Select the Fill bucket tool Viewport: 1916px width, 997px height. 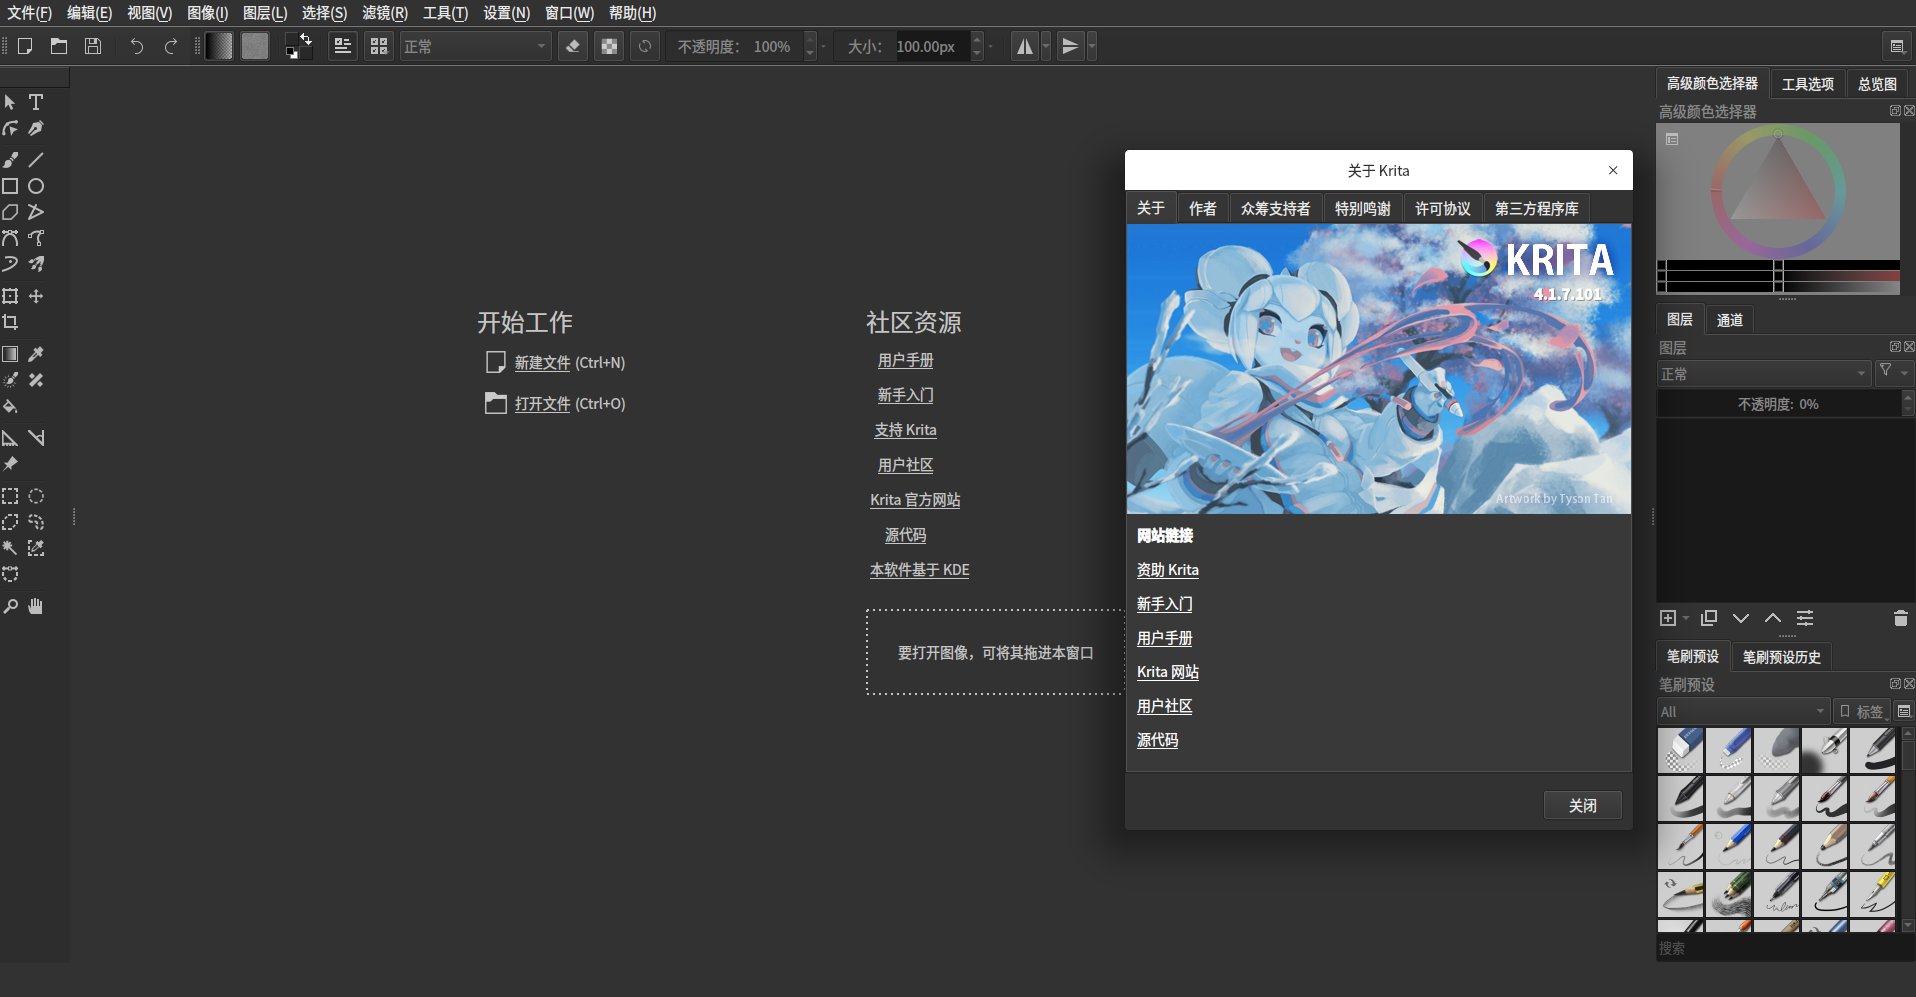point(10,406)
